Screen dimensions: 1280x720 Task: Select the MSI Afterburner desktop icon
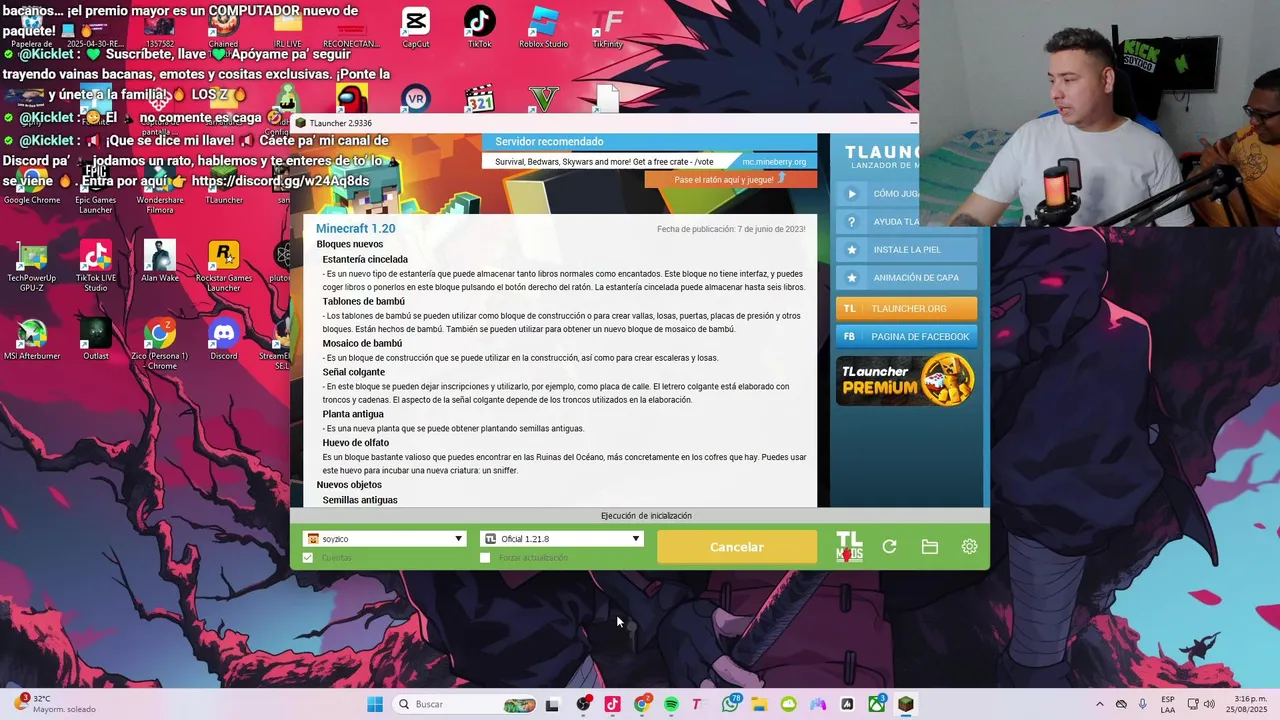32,339
